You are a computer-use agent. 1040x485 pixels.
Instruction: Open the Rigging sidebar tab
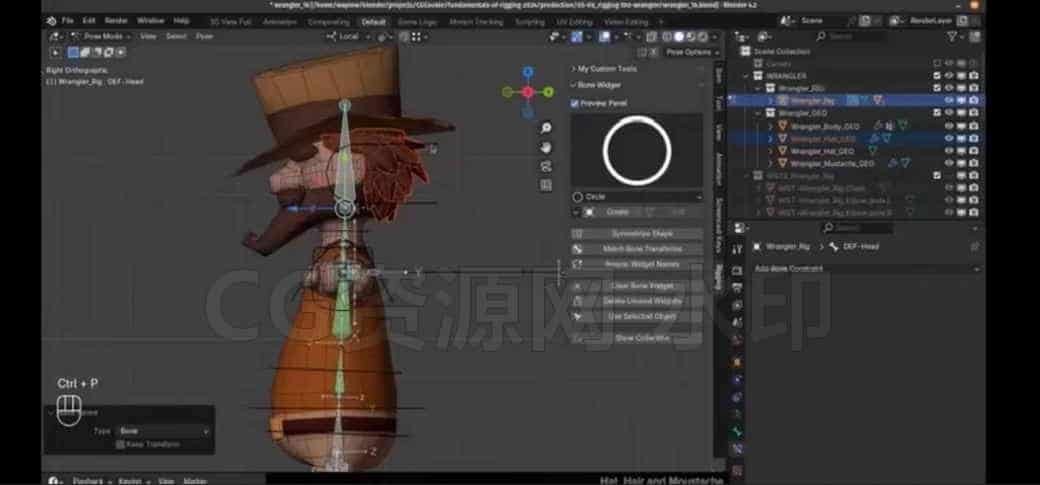click(x=718, y=276)
